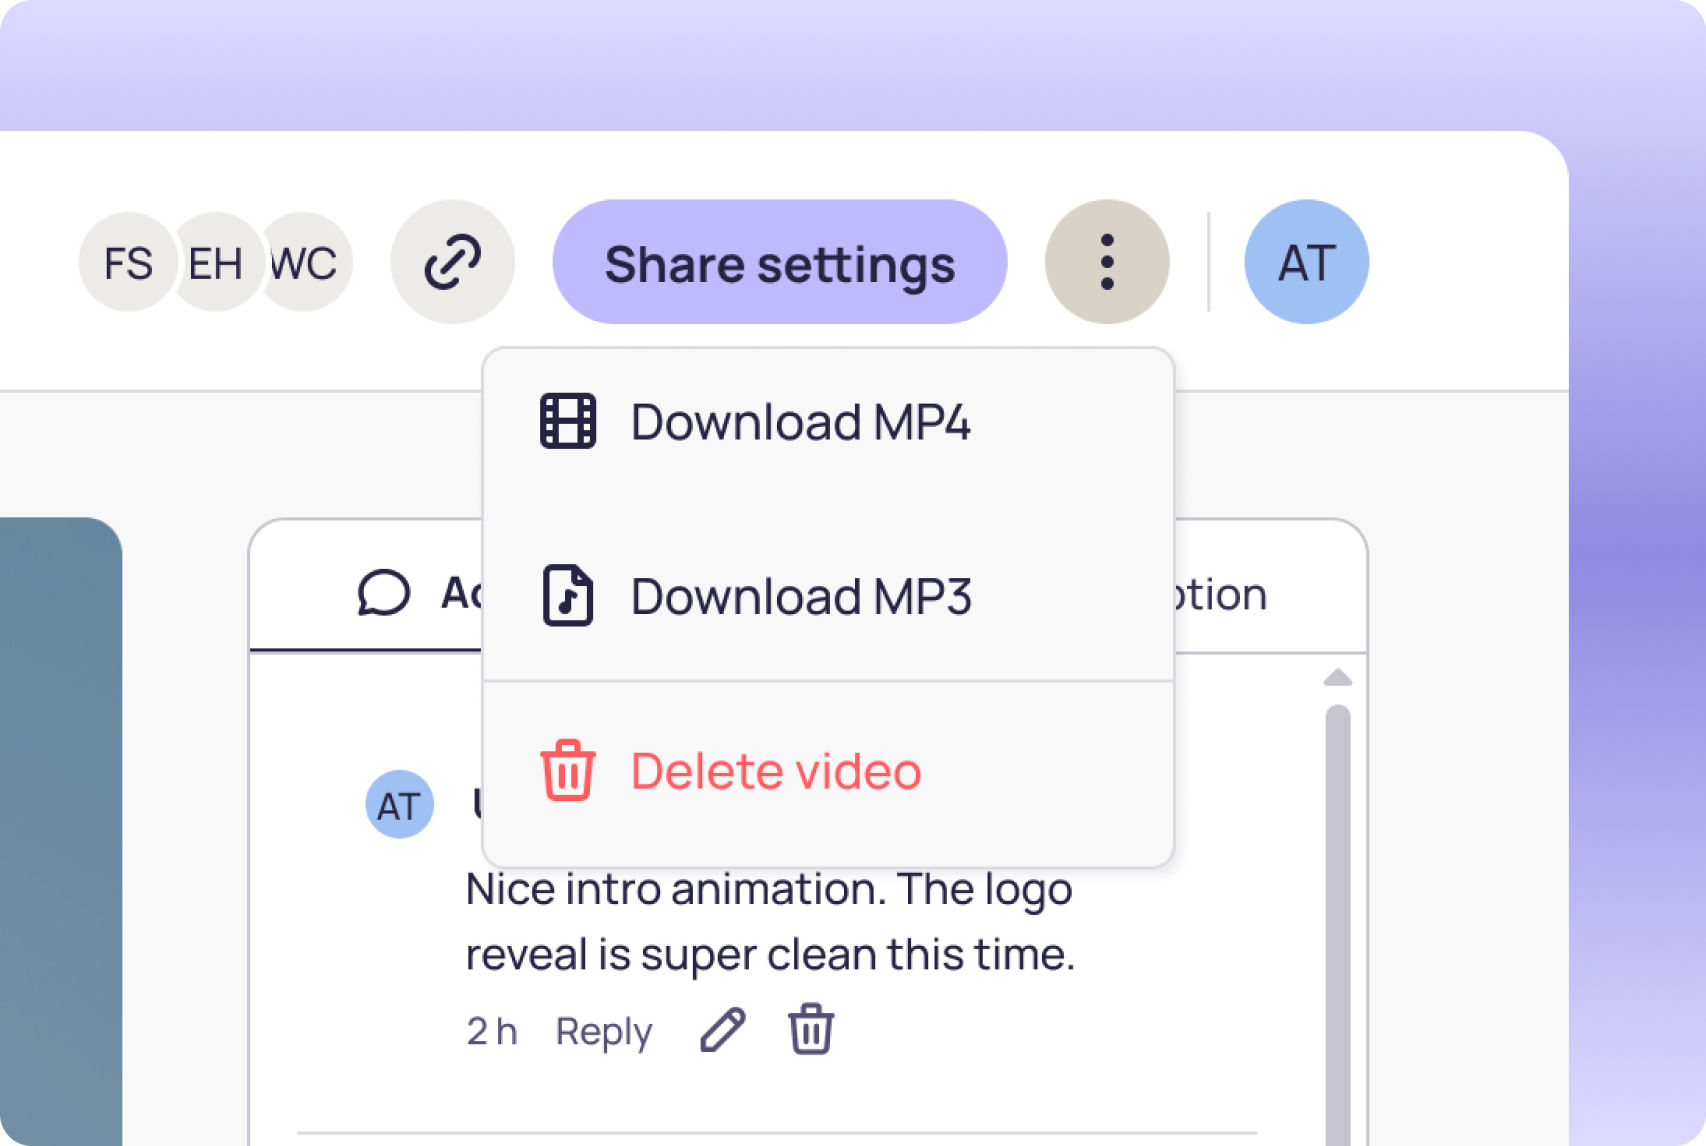Image resolution: width=1706 pixels, height=1146 pixels.
Task: Select Download MP4 from the menu
Action: tap(800, 422)
